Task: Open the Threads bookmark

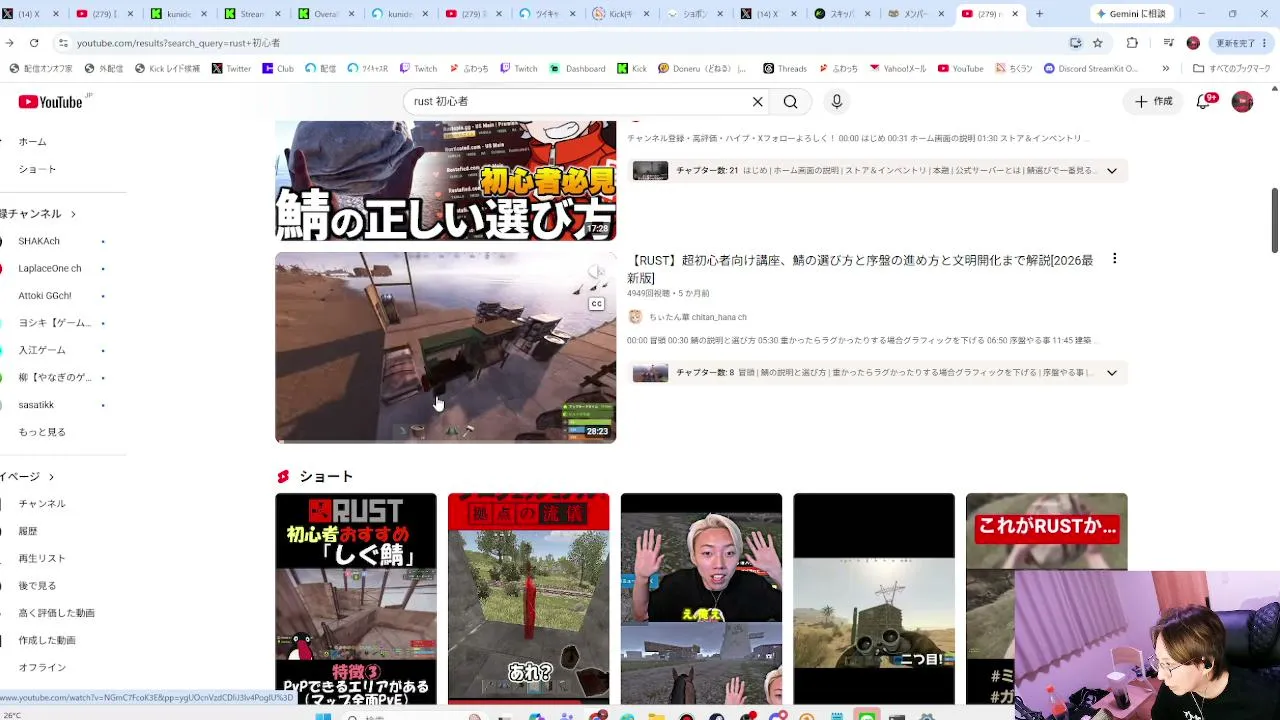Action: pos(785,69)
